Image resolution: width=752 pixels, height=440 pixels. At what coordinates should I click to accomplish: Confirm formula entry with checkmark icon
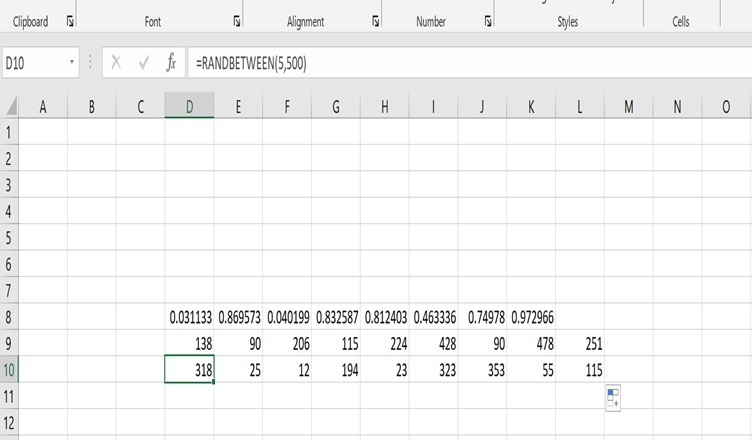coord(143,62)
